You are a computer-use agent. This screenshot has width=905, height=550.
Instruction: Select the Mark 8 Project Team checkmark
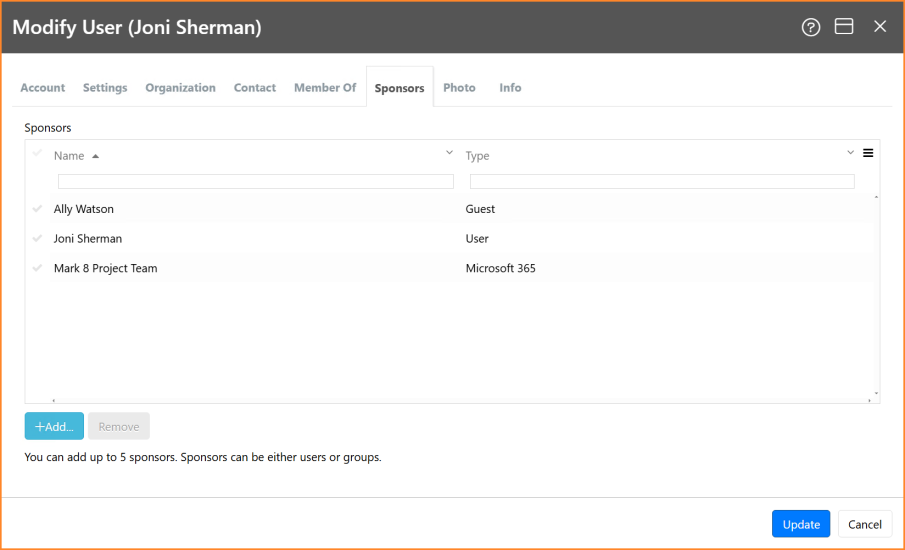coord(38,268)
